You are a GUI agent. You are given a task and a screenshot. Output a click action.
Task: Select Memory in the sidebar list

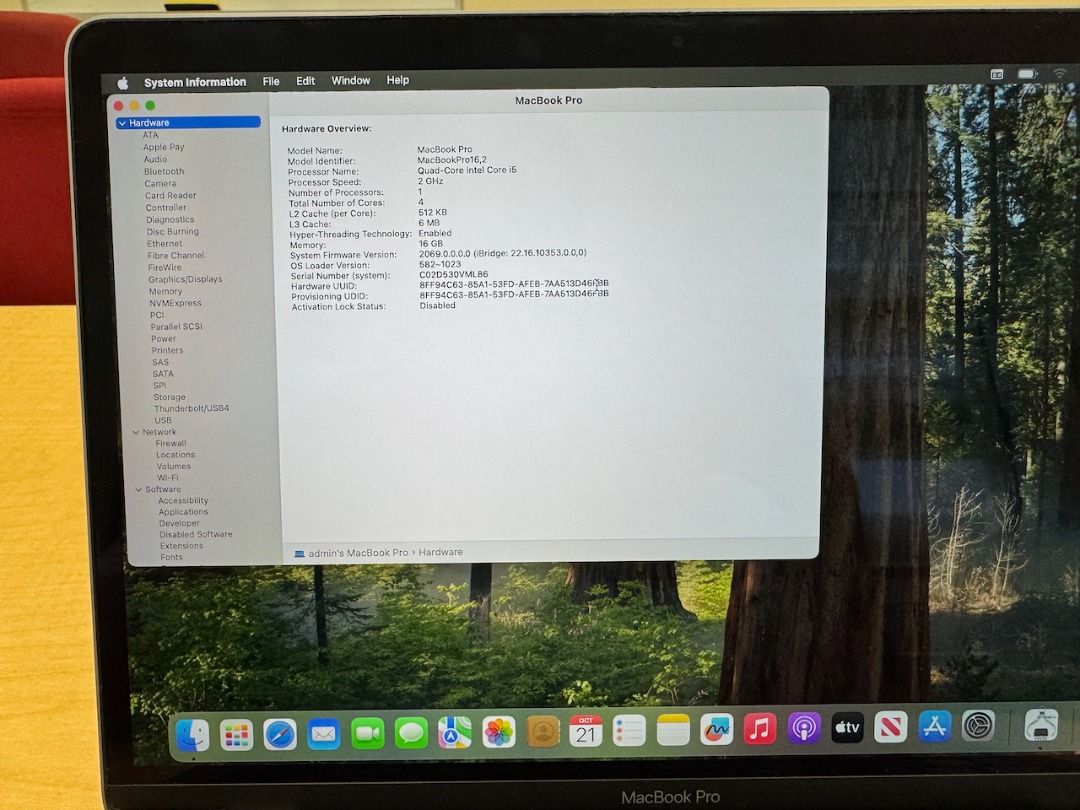click(165, 292)
